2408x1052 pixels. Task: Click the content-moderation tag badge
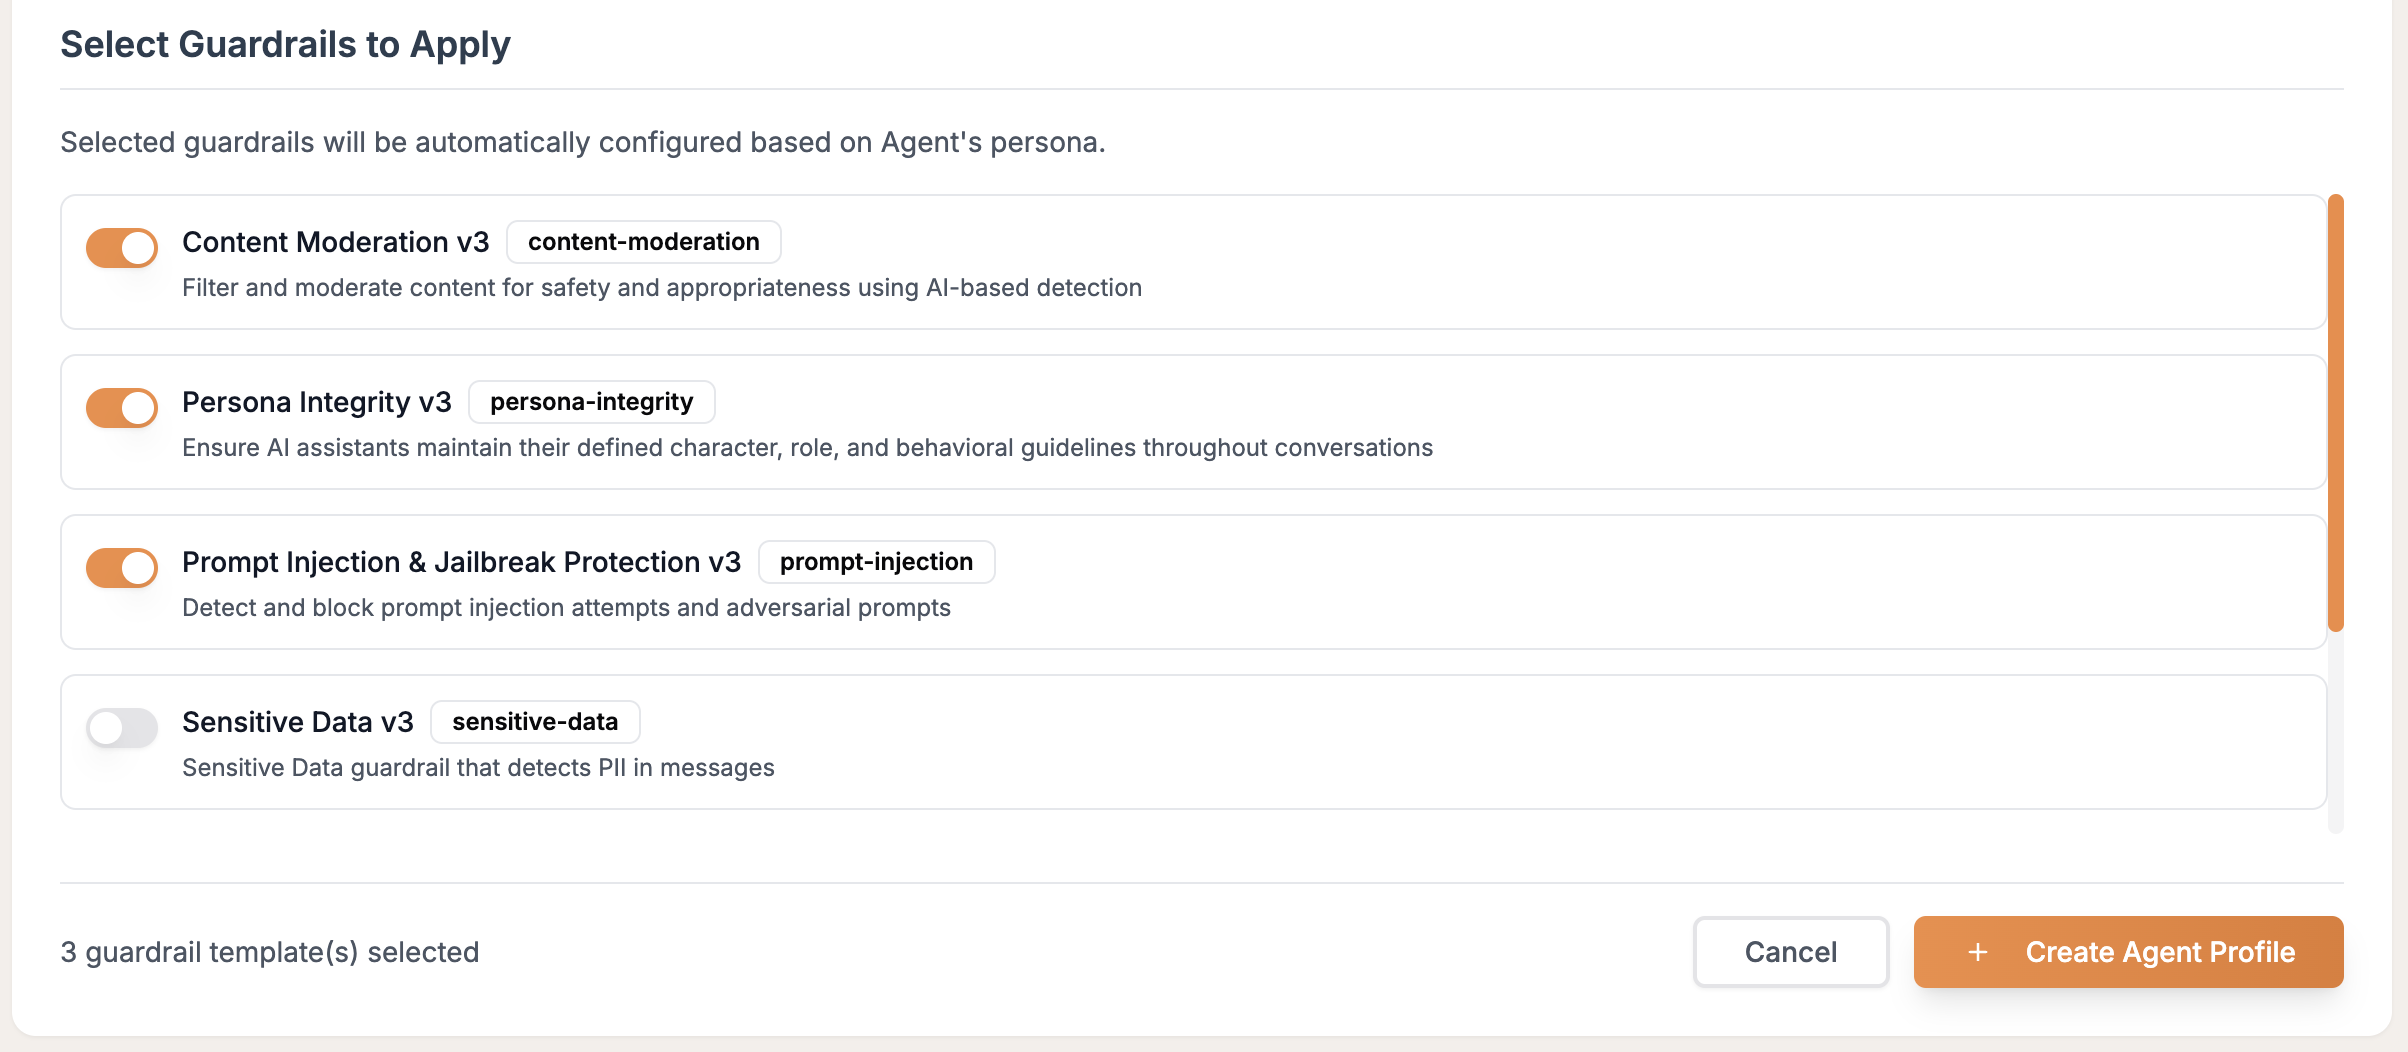click(x=643, y=242)
